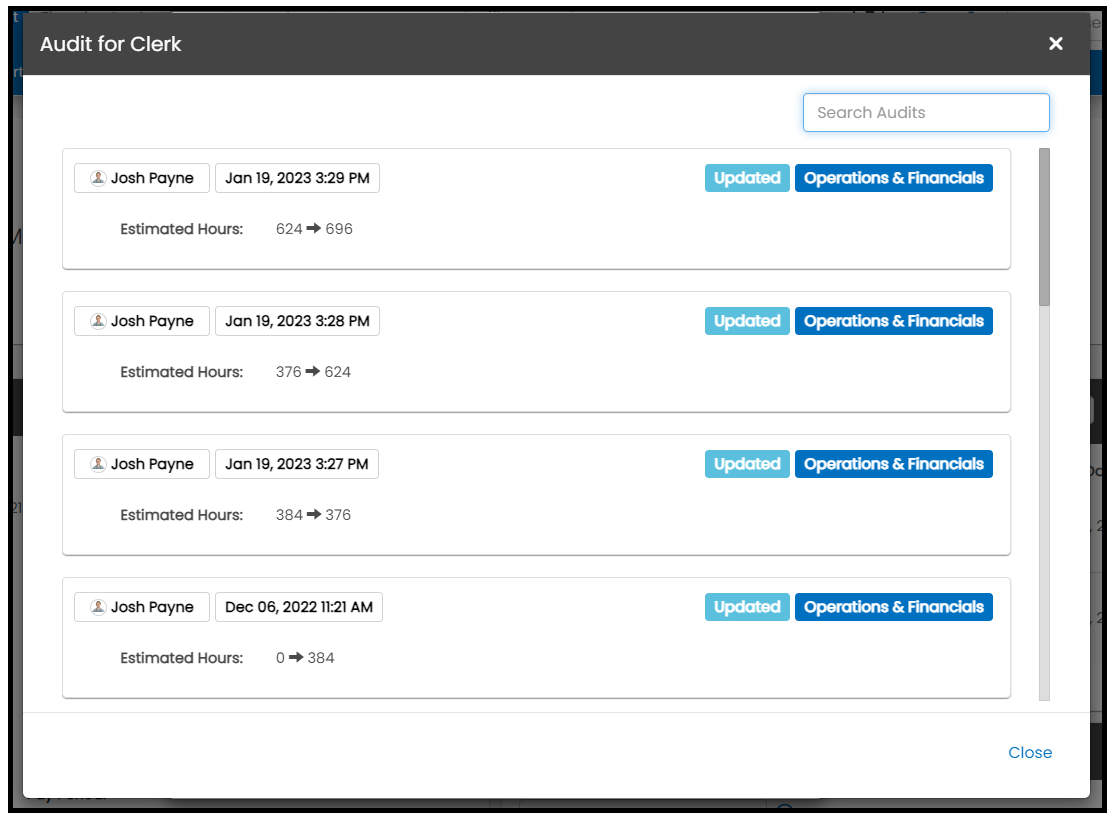Screen dimensions: 1117x819
Task: Click Josh Payne user chip on the 3:27 PM entry
Action: tap(142, 464)
